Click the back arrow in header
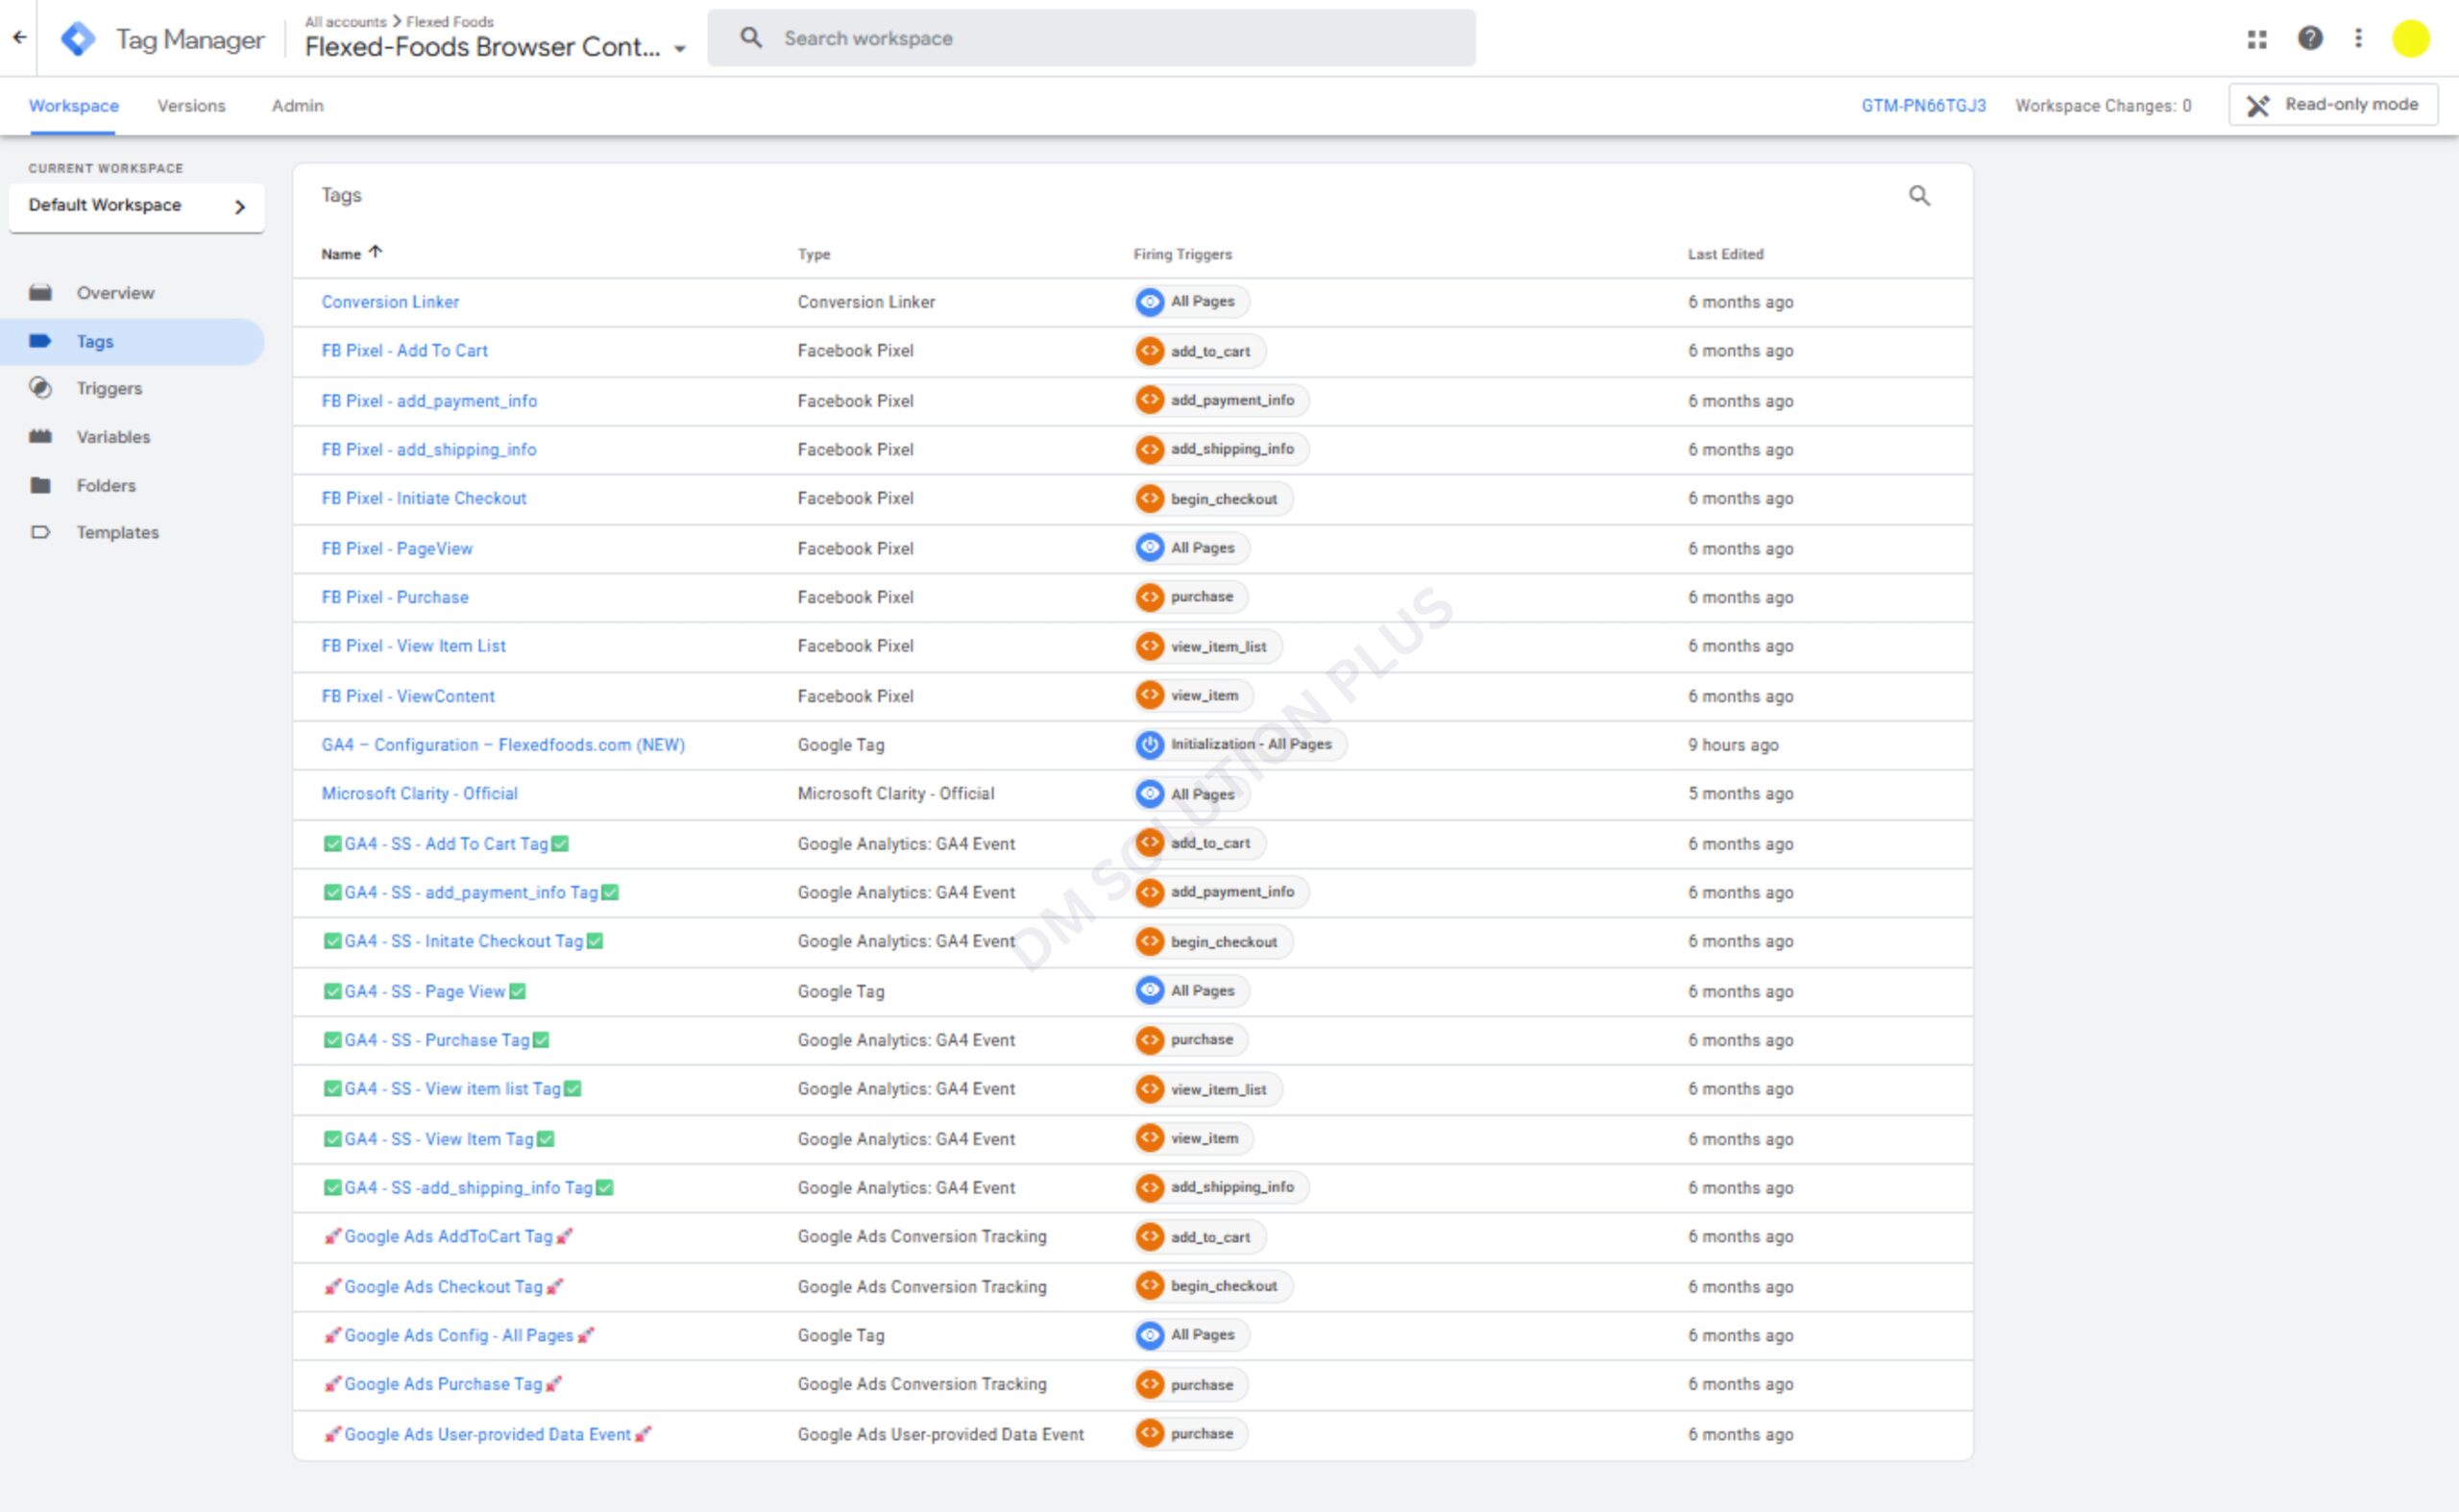The width and height of the screenshot is (2459, 1512). tap(19, 38)
